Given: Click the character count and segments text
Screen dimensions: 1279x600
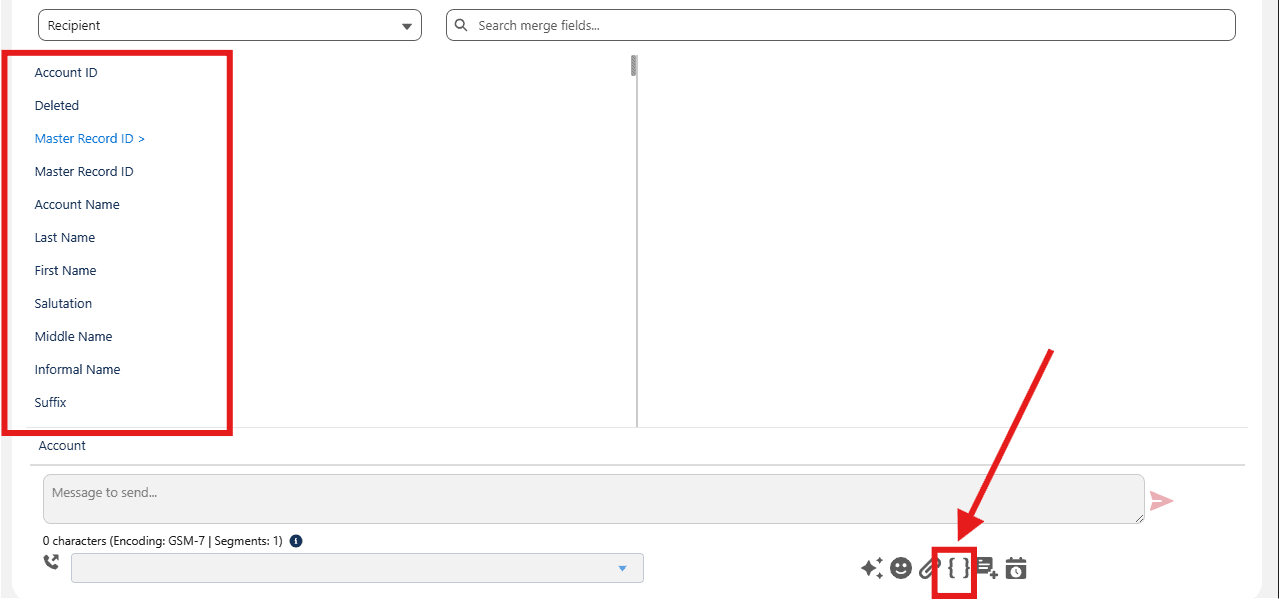Looking at the screenshot, I should [163, 541].
